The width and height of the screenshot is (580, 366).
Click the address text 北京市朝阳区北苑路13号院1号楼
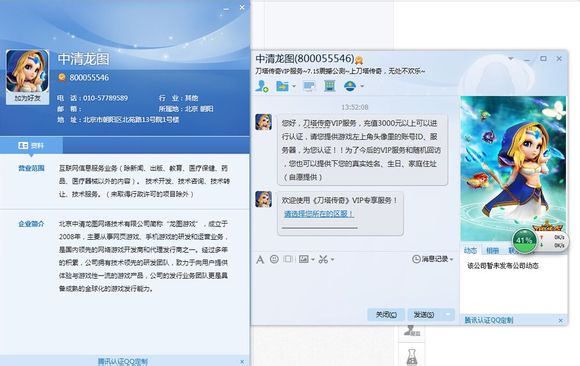tap(131, 120)
